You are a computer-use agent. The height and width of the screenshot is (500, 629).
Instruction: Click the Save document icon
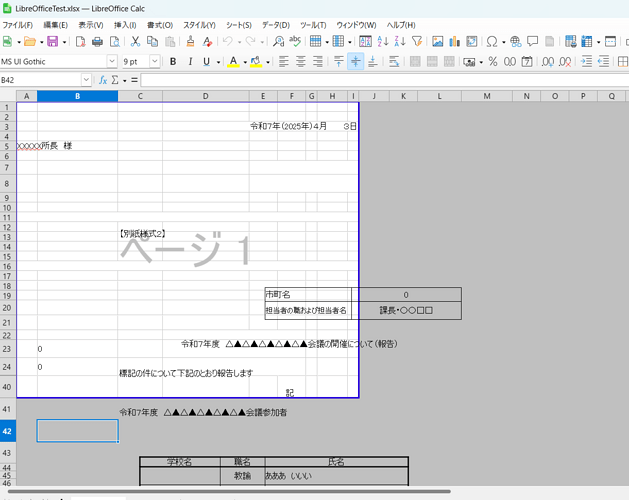click(x=53, y=41)
